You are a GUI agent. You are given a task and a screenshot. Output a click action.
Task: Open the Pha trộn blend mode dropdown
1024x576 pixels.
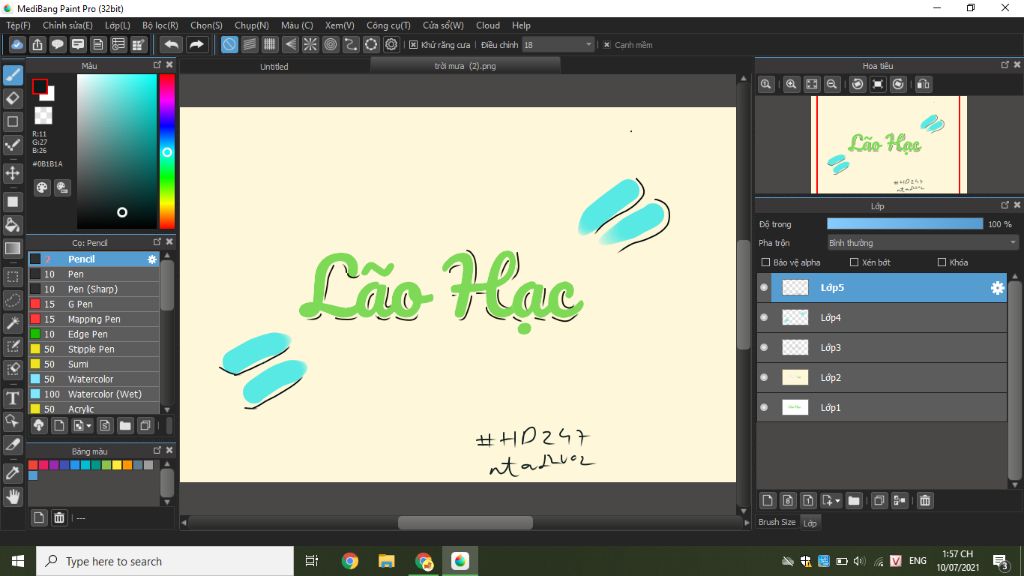coord(922,243)
